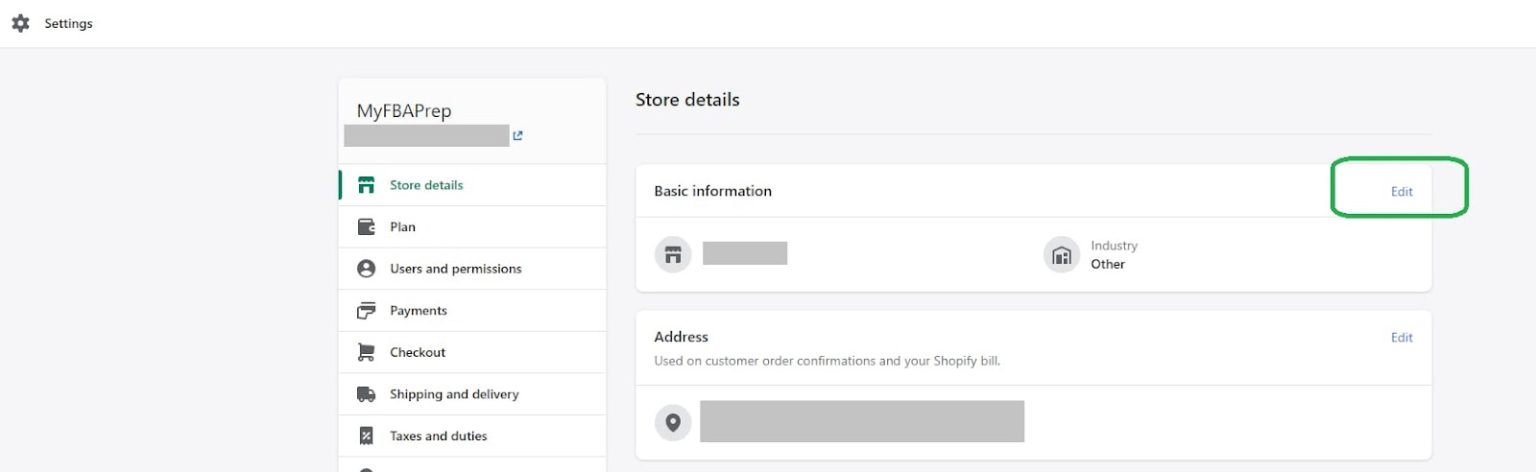Click the Plan wallet icon
Screen dimensions: 1536x472
[x=367, y=227]
